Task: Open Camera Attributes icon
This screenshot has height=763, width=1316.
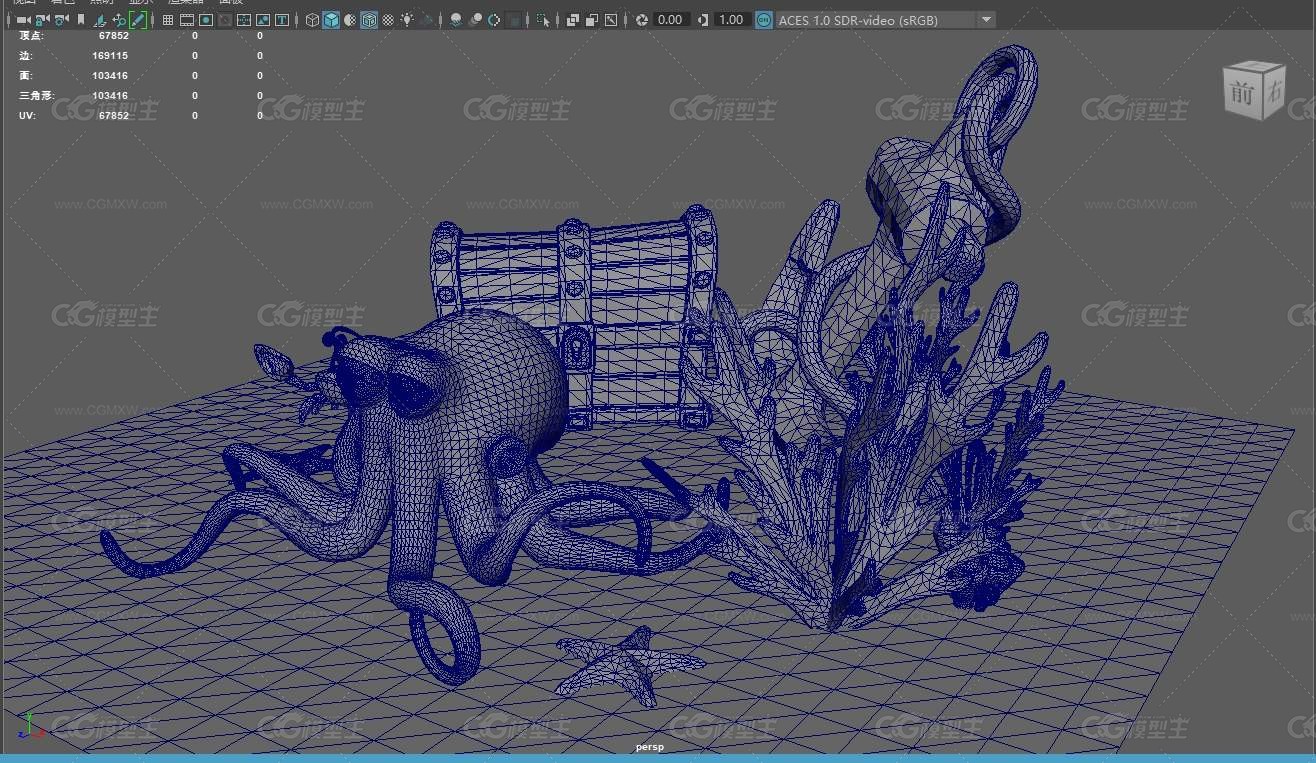Action: pos(62,20)
